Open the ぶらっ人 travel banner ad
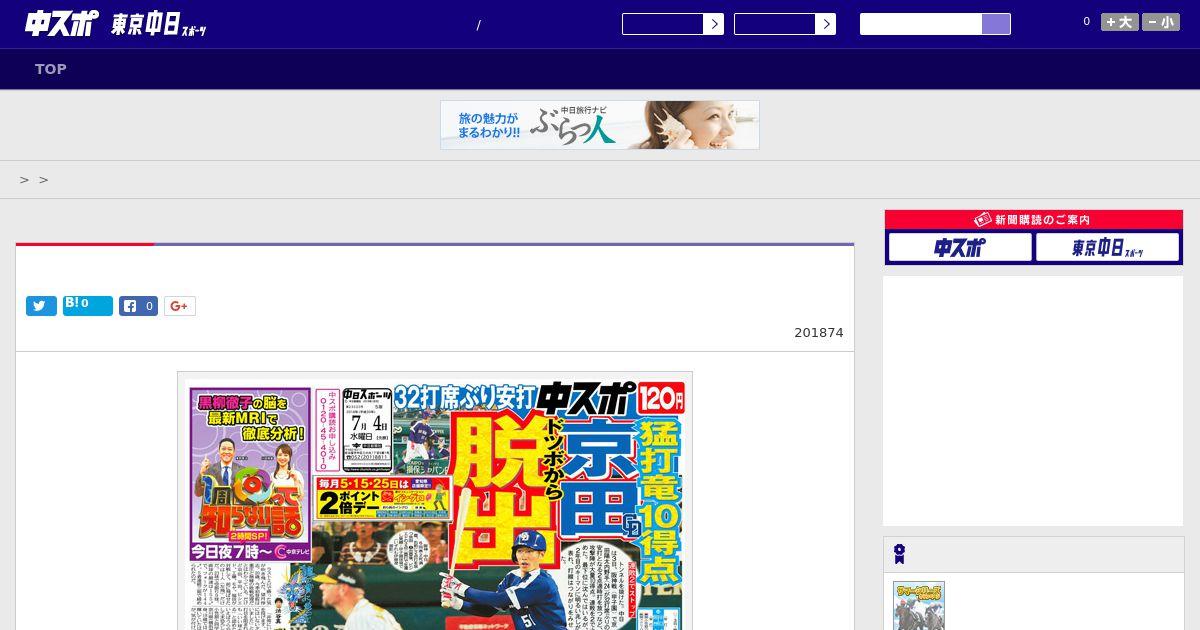Viewport: 1200px width, 630px height. tap(600, 125)
